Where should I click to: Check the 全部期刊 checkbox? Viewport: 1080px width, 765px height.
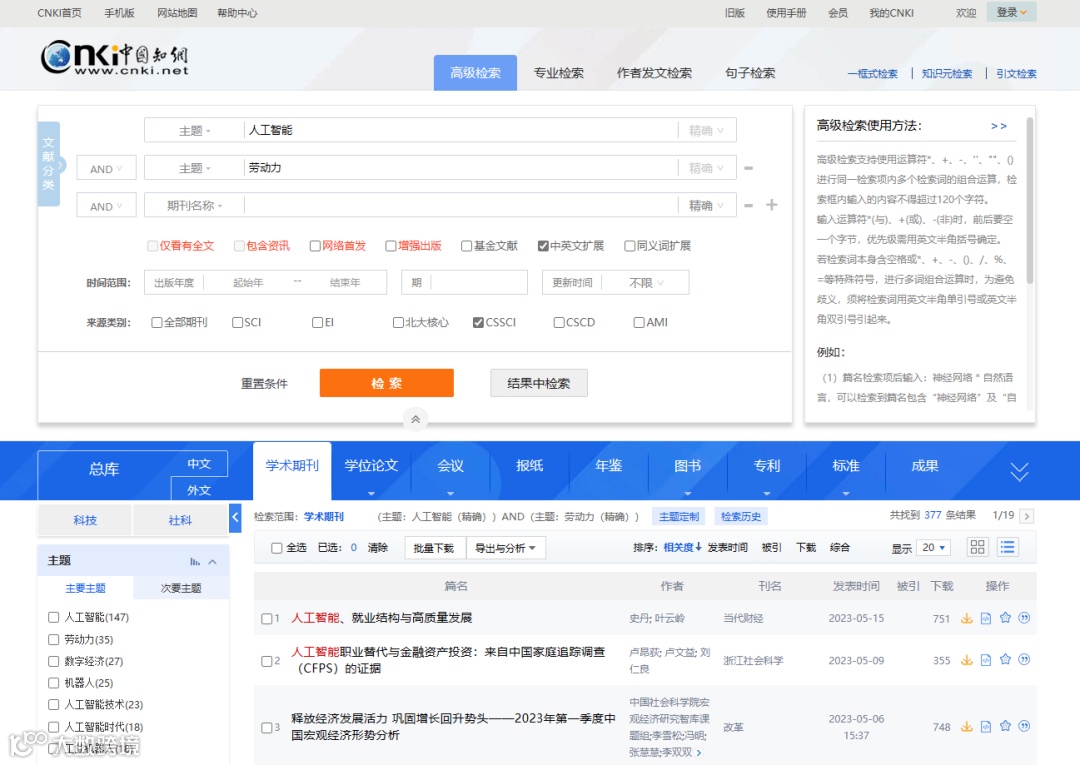pos(157,322)
